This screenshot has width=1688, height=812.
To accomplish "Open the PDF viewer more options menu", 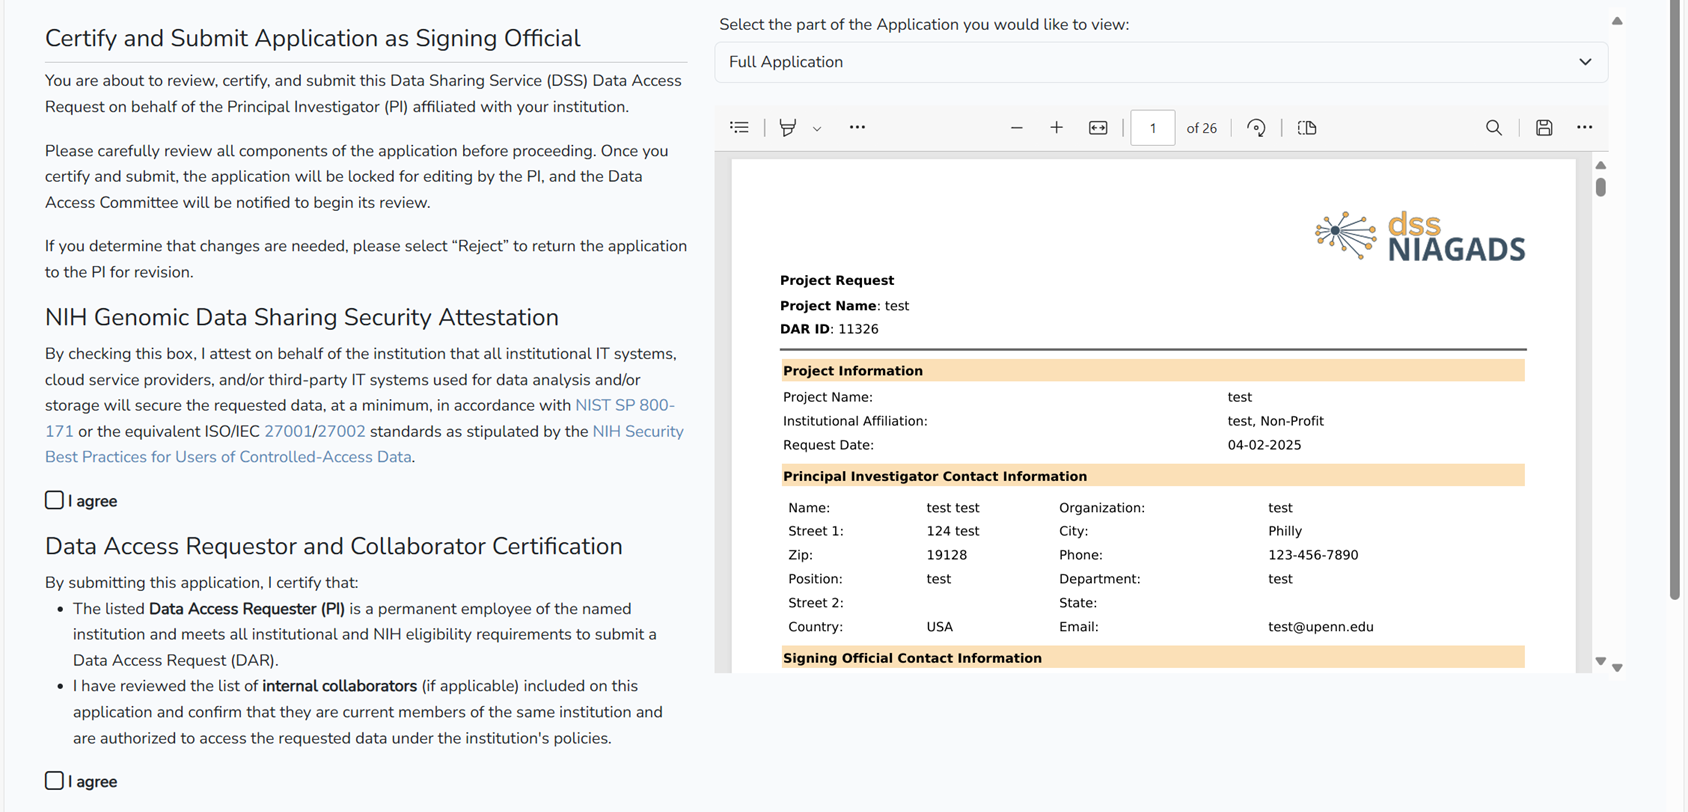I will [1584, 128].
